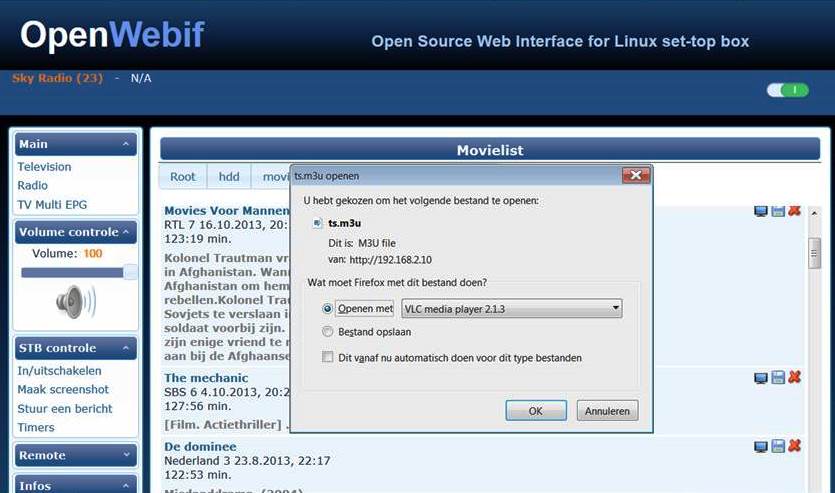This screenshot has width=835, height=493.
Task: Click the movielist scrollbar thumb
Action: pyautogui.click(x=814, y=253)
